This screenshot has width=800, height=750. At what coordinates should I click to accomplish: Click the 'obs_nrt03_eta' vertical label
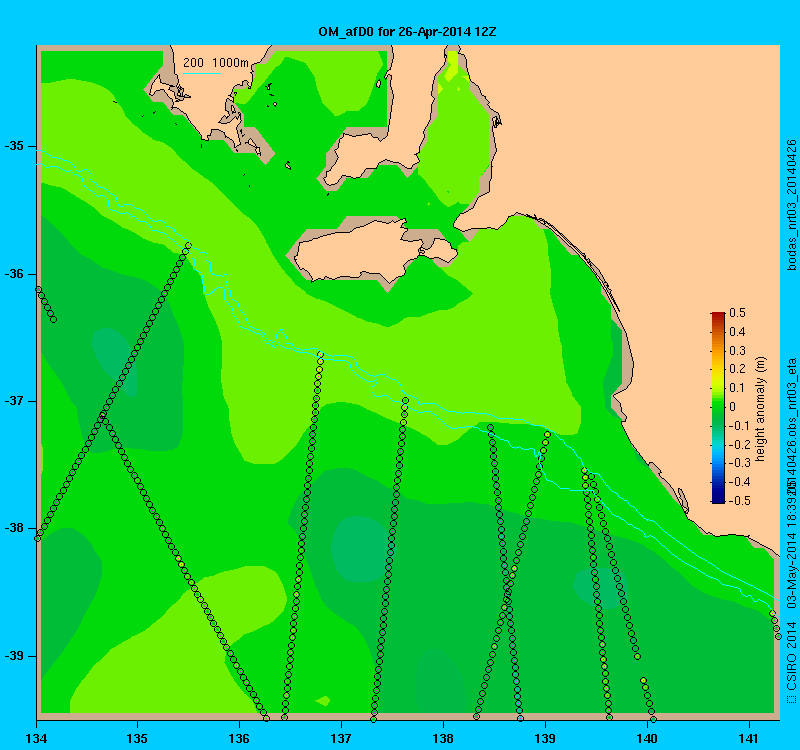point(791,399)
